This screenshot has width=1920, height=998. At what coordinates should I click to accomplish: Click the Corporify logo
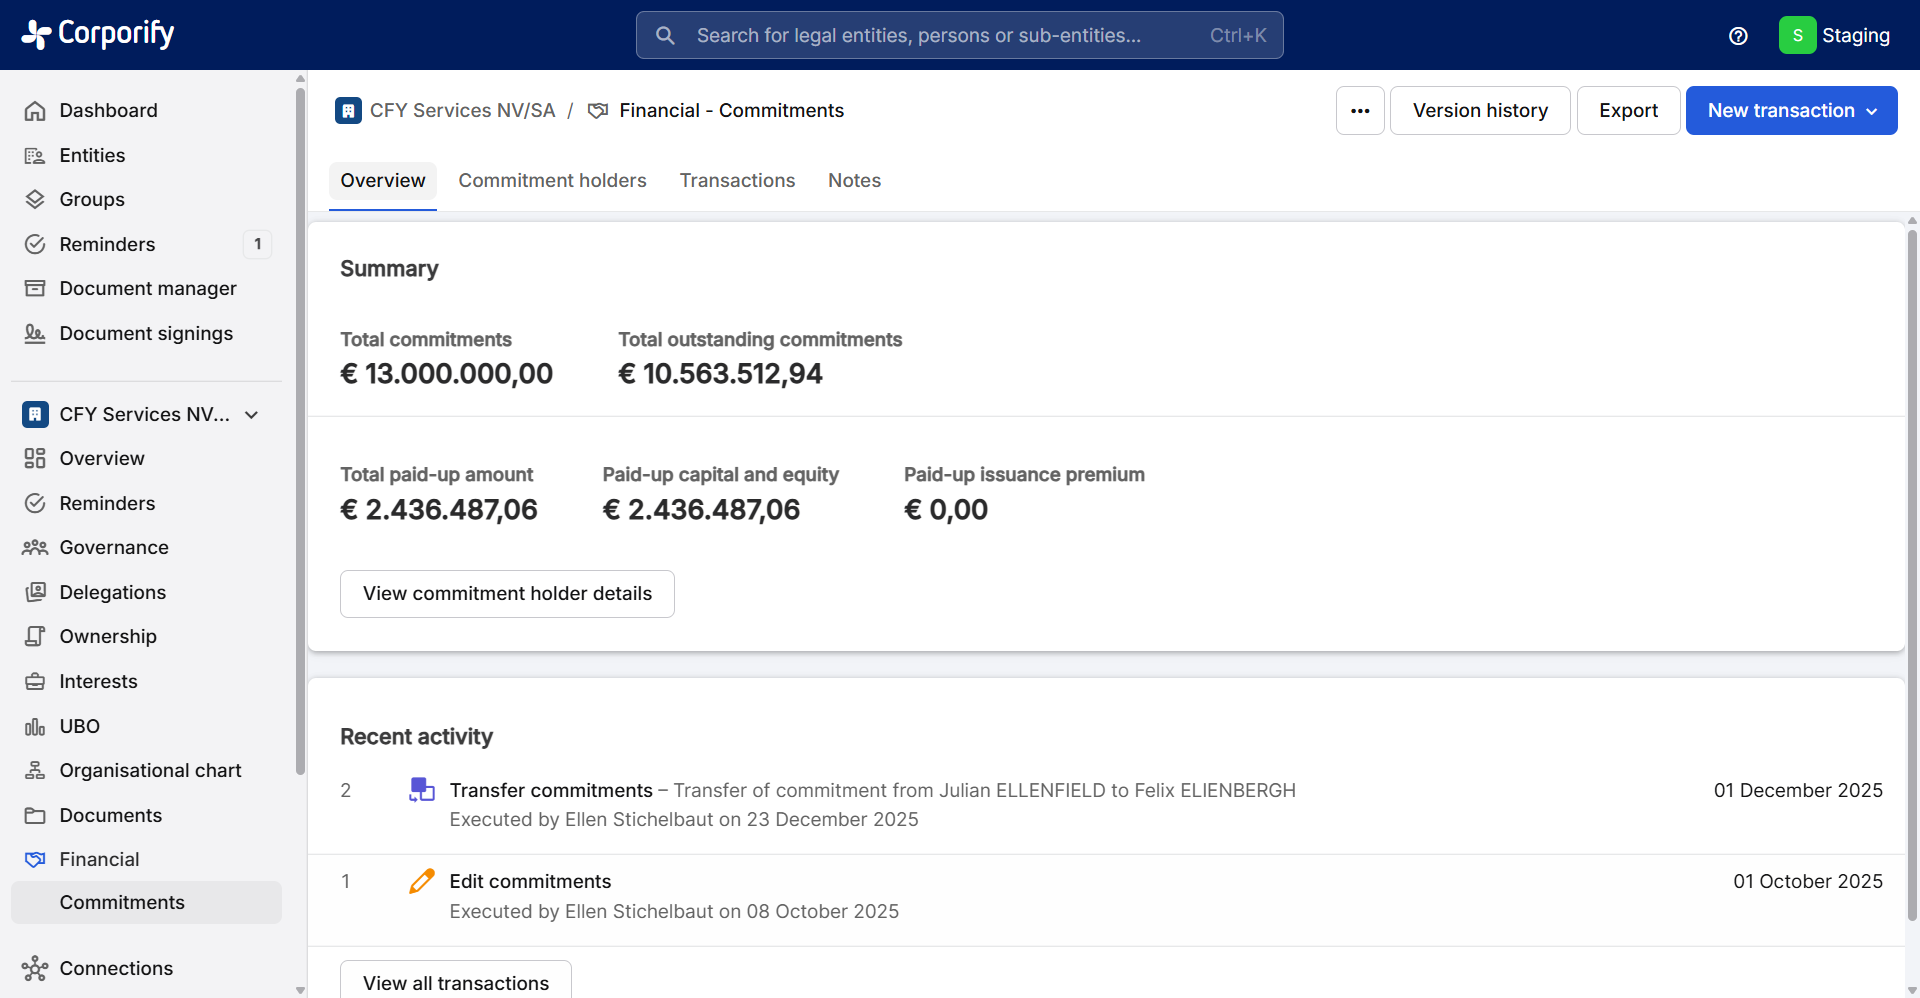click(x=98, y=34)
